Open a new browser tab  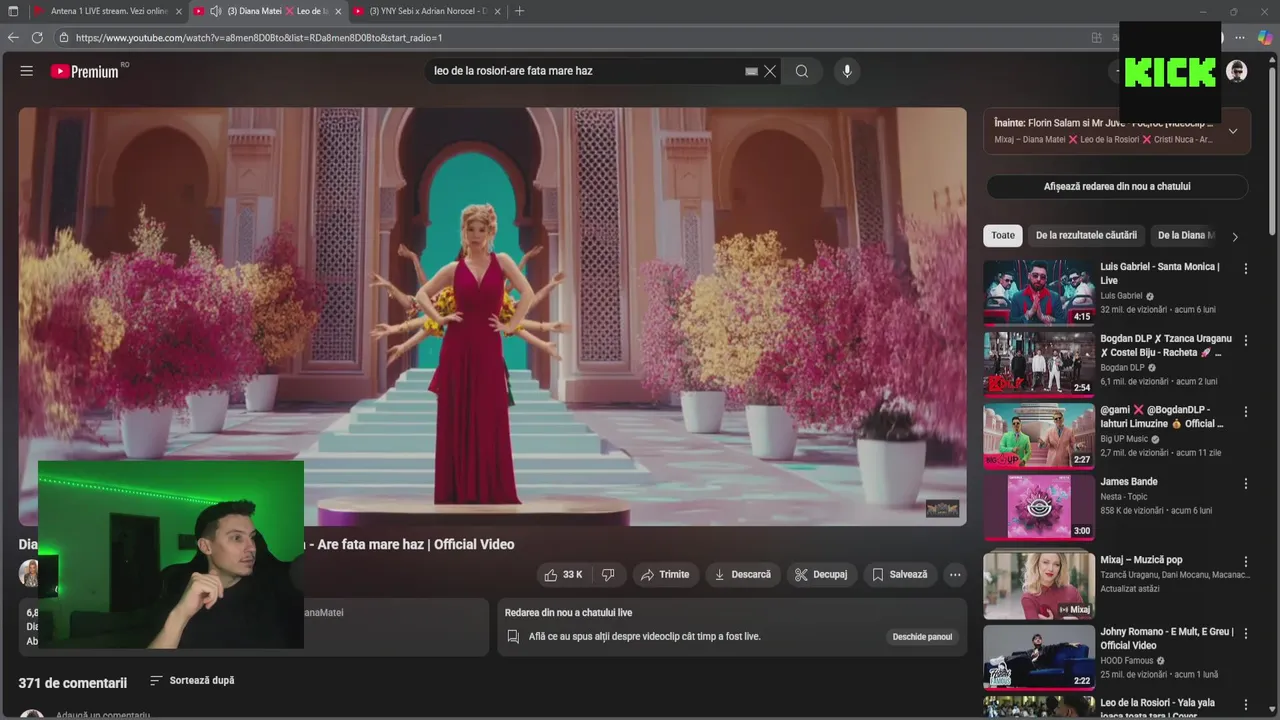click(519, 11)
